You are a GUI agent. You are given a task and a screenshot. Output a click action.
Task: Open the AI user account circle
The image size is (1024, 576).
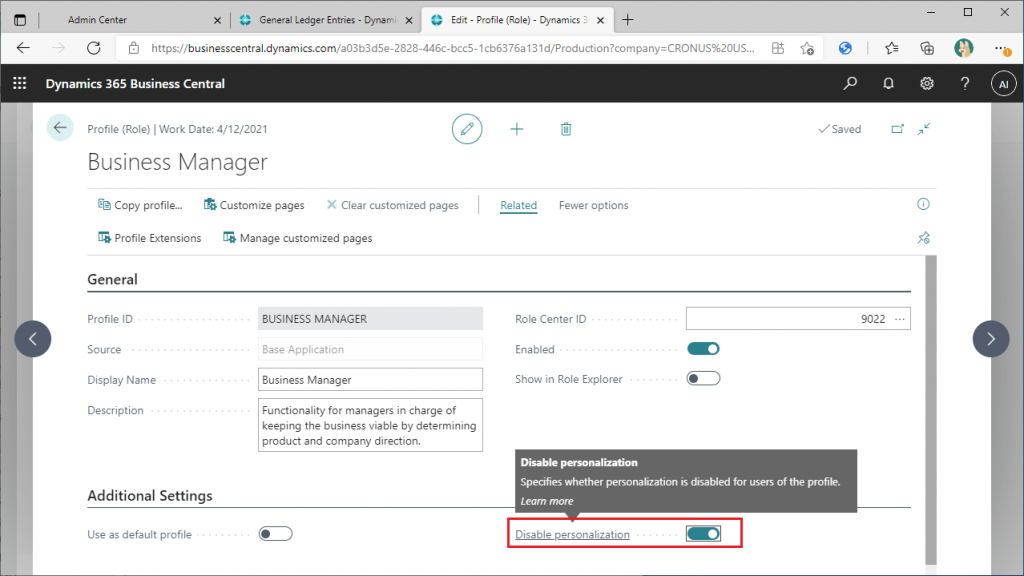click(x=1003, y=84)
